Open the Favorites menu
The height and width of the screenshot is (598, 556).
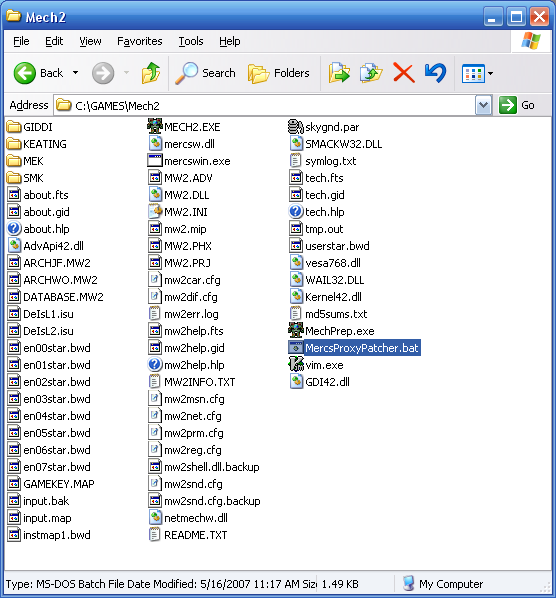tap(140, 41)
